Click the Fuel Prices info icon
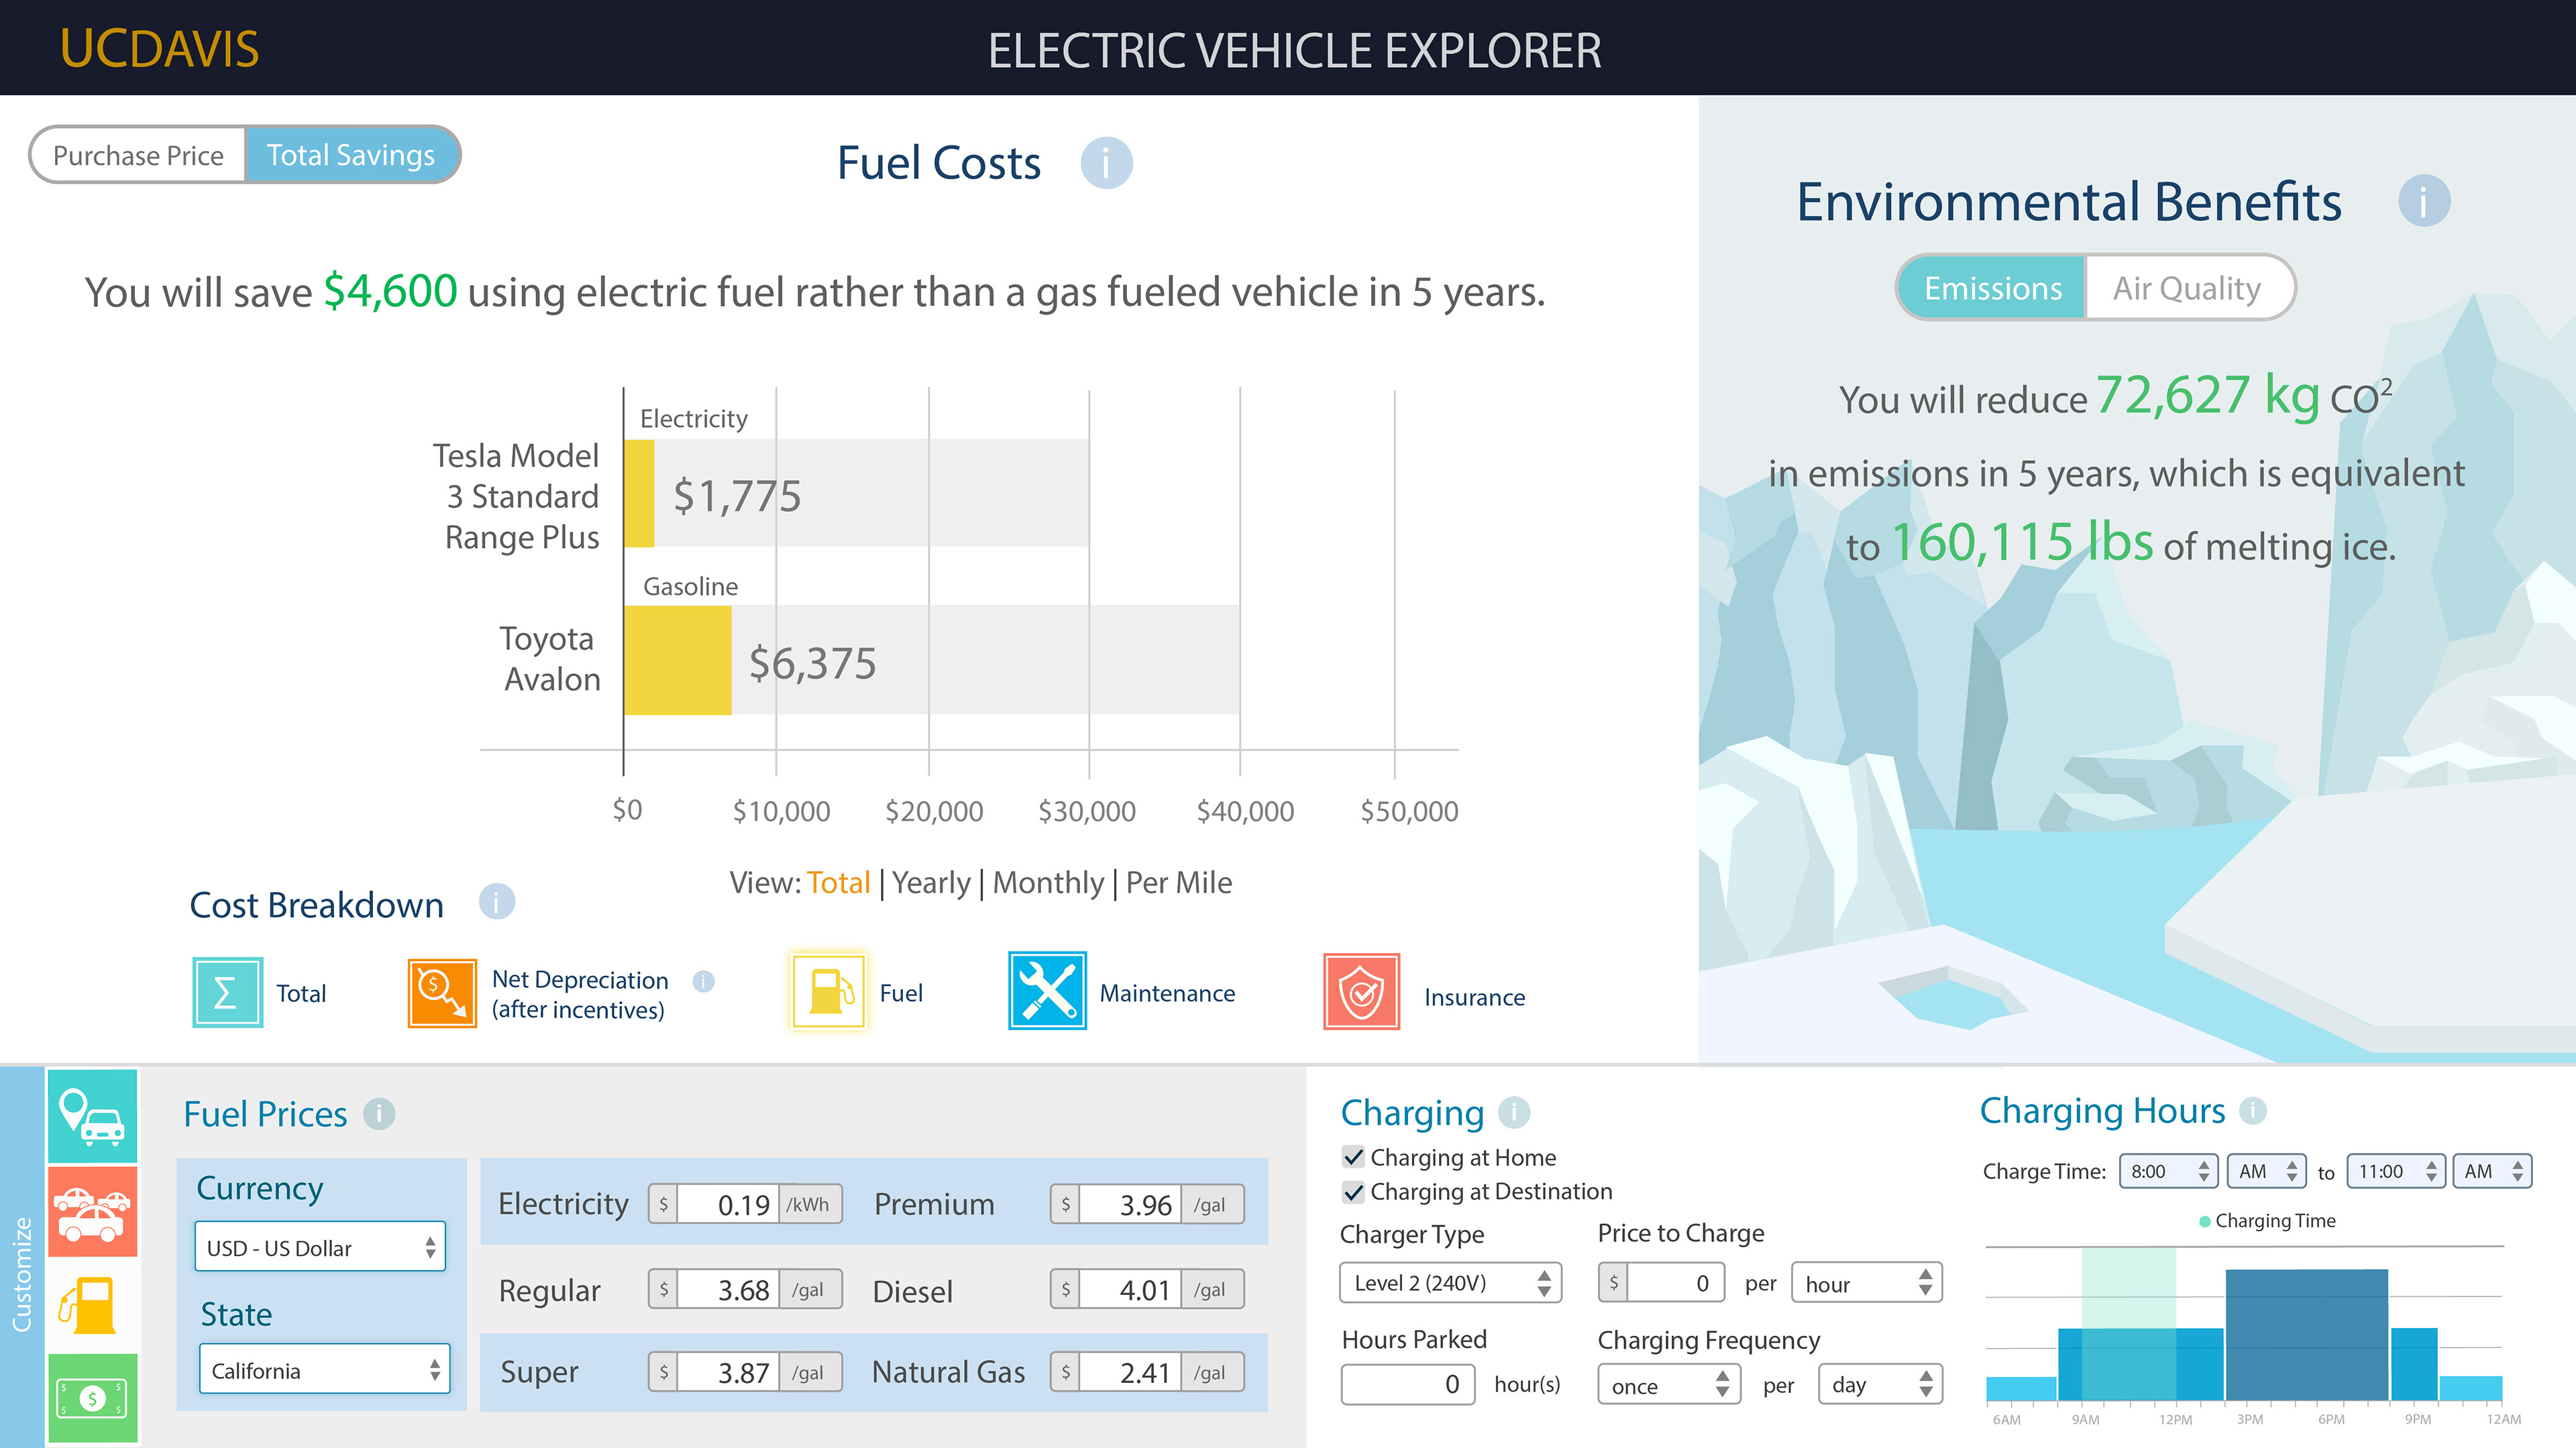 click(379, 1113)
